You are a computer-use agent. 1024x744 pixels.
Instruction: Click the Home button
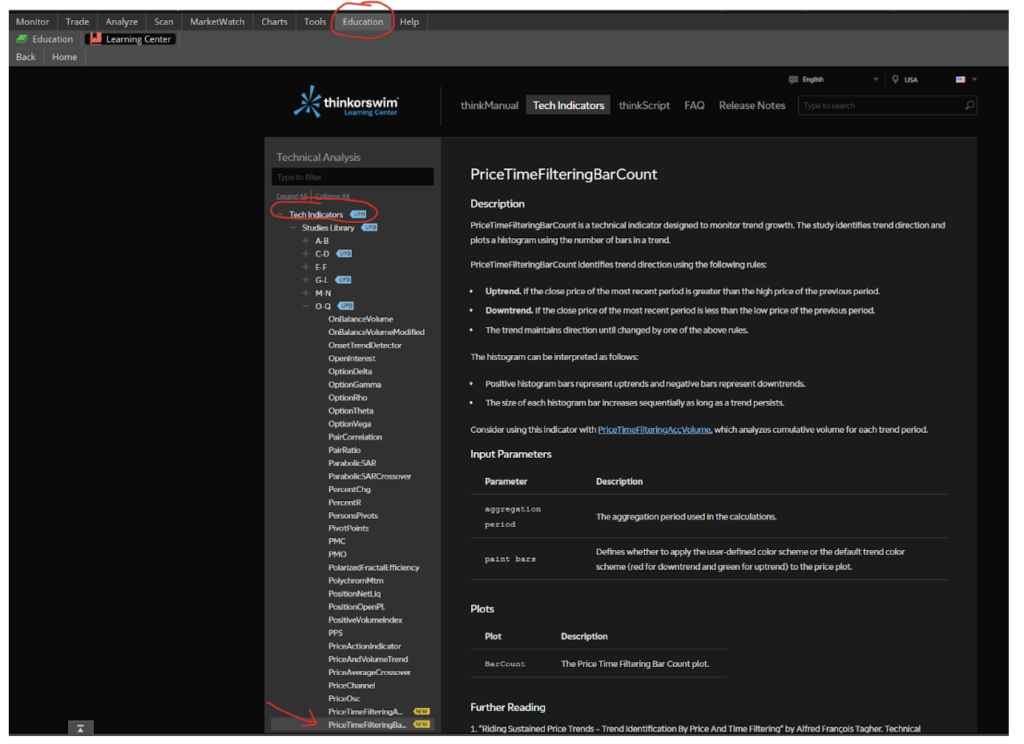pyautogui.click(x=65, y=57)
